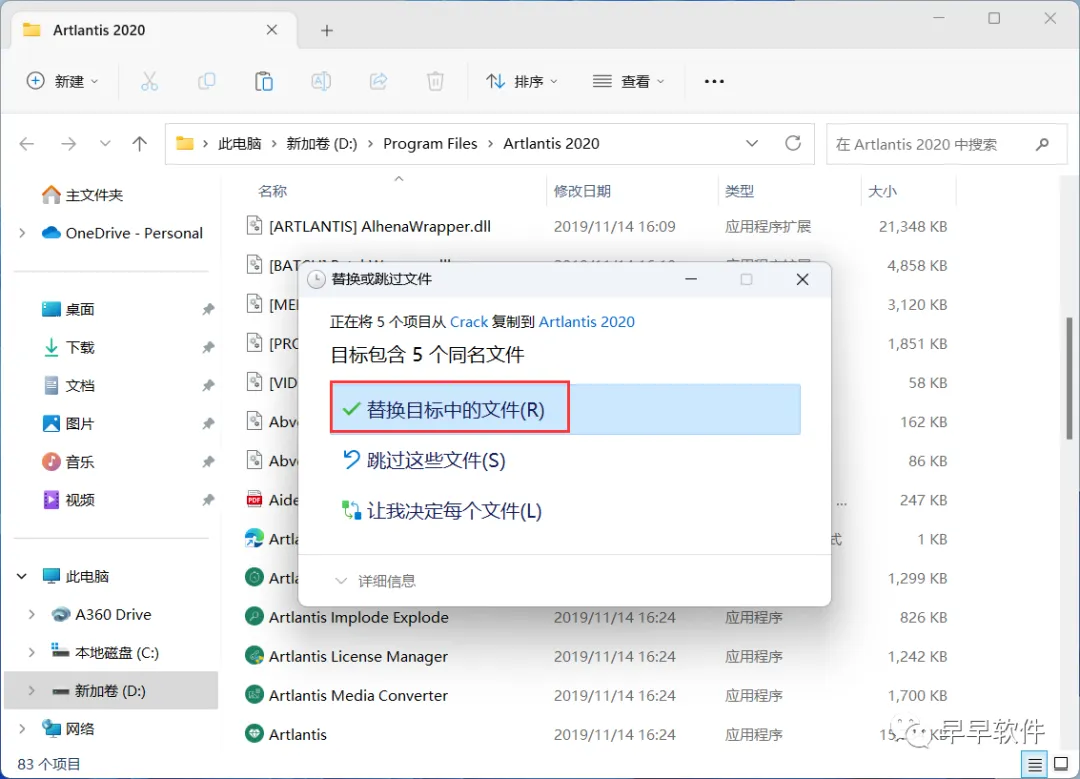Click the Crack source link in dialog

[x=469, y=322]
